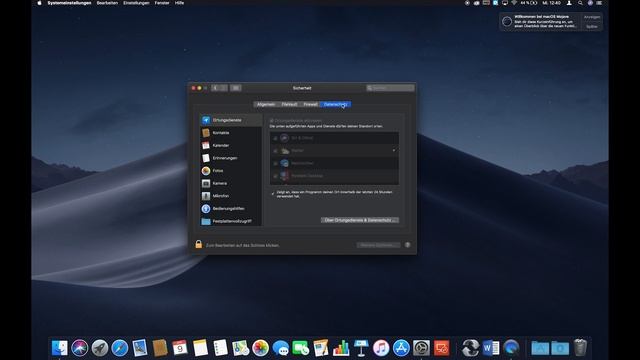Open the Fenster menu
Image resolution: width=640 pixels, height=360 pixels.
click(x=162, y=3)
